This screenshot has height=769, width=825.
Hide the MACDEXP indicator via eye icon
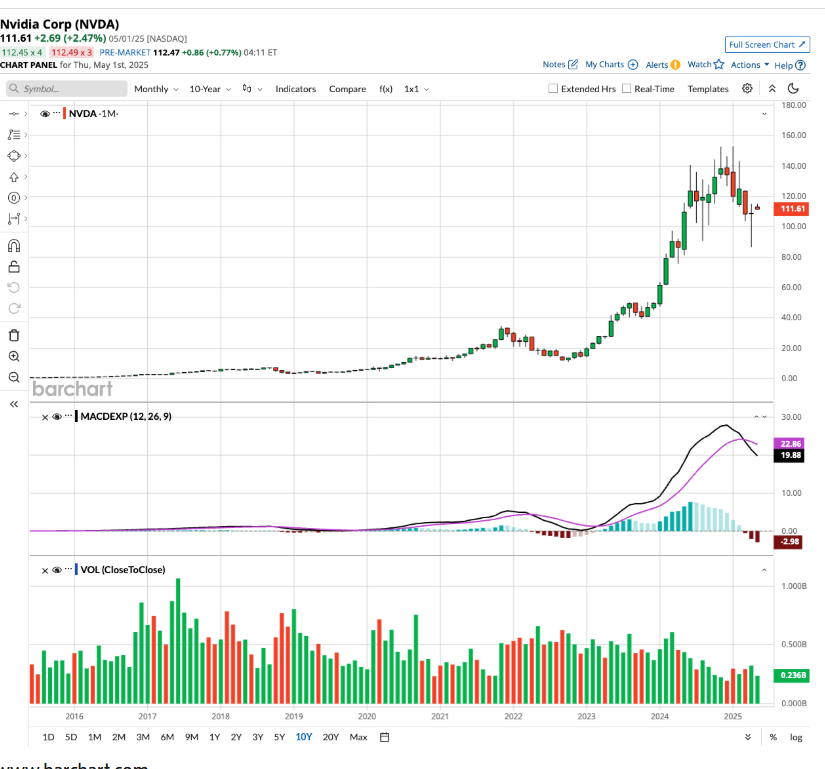[57, 416]
